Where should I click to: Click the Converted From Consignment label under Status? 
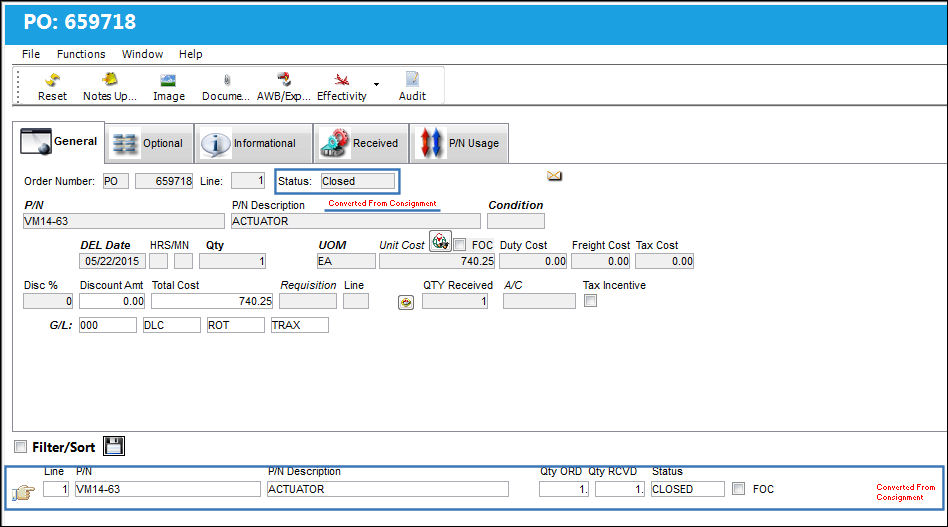[382, 204]
